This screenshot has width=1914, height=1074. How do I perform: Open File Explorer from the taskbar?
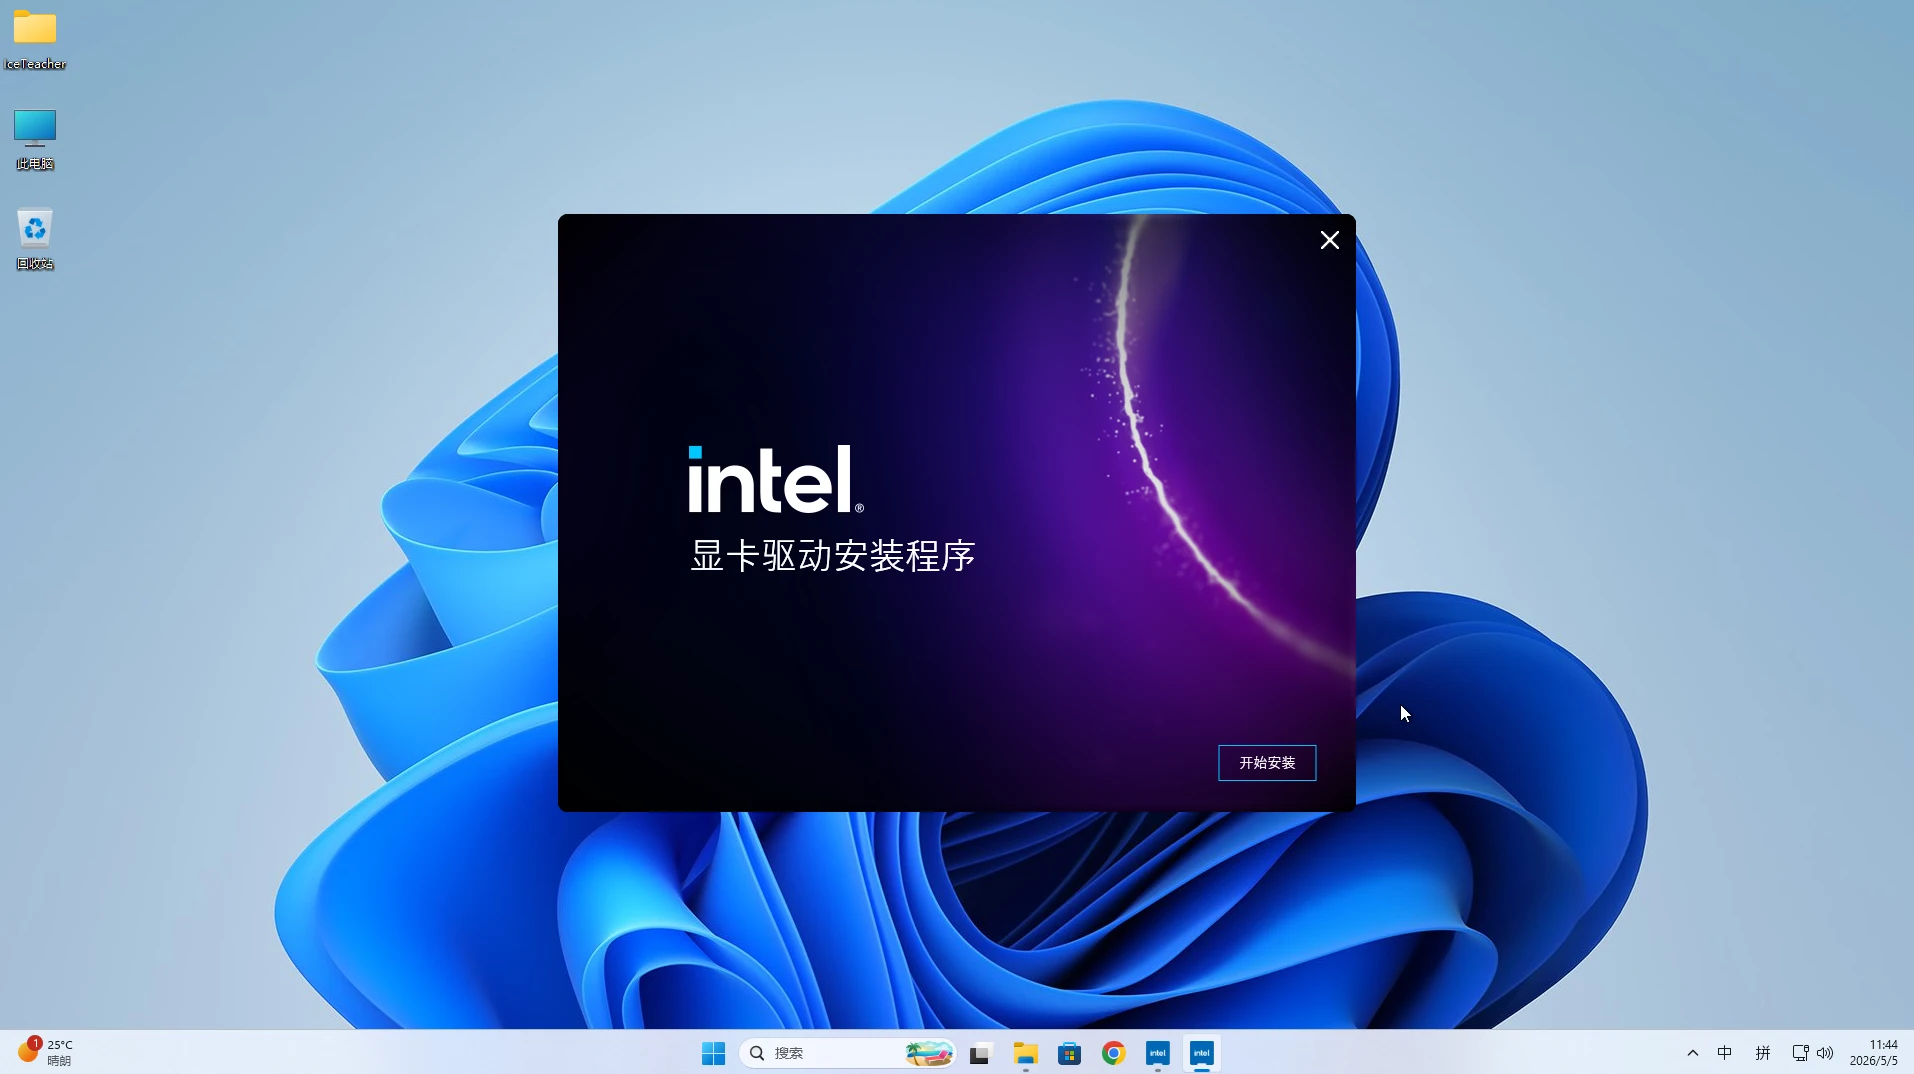tap(1025, 1053)
